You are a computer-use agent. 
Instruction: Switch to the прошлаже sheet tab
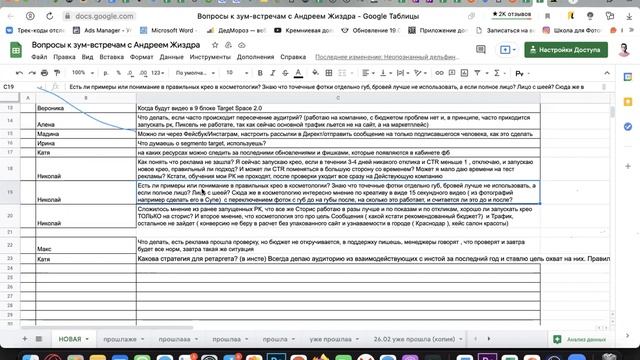[x=124, y=339]
